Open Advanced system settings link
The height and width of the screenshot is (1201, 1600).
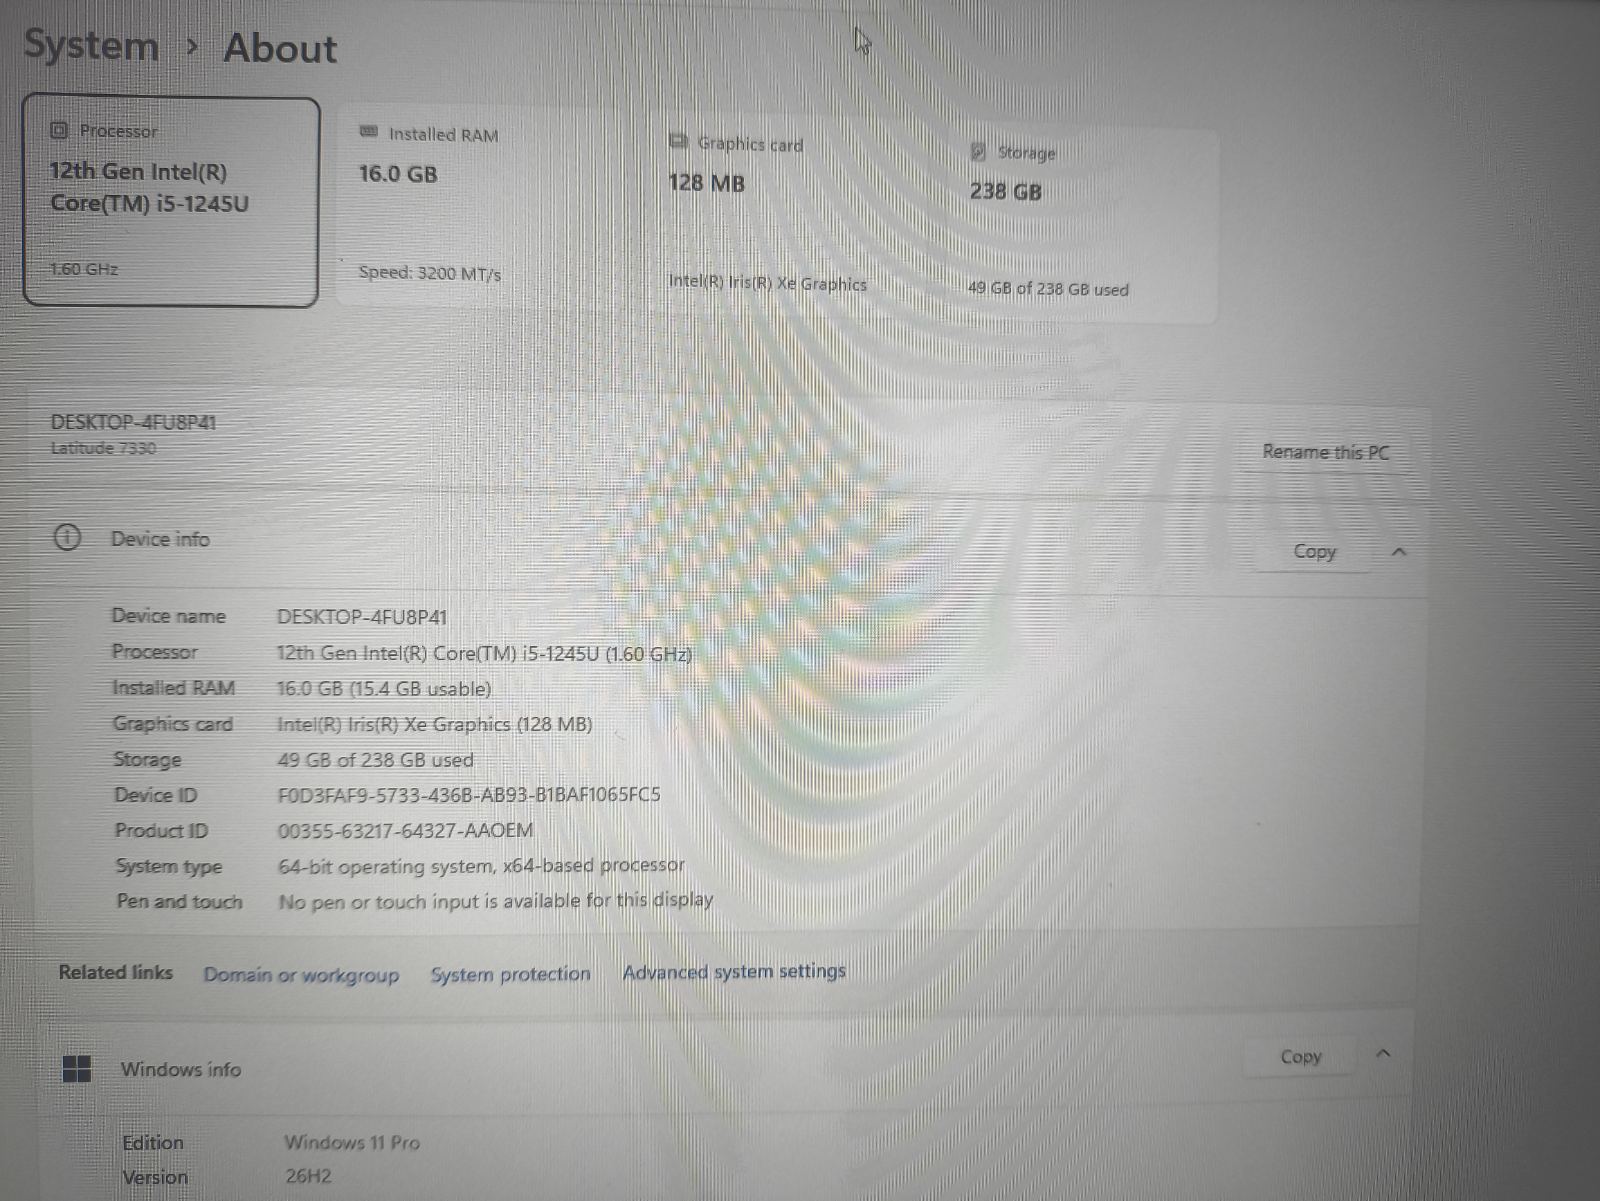pyautogui.click(x=734, y=971)
